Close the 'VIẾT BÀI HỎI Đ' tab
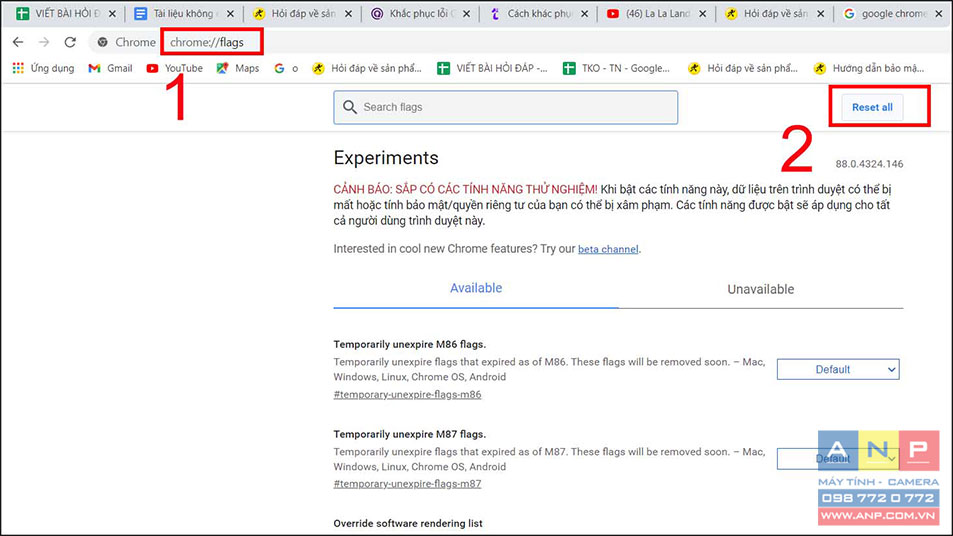This screenshot has height=536, width=953. point(112,13)
